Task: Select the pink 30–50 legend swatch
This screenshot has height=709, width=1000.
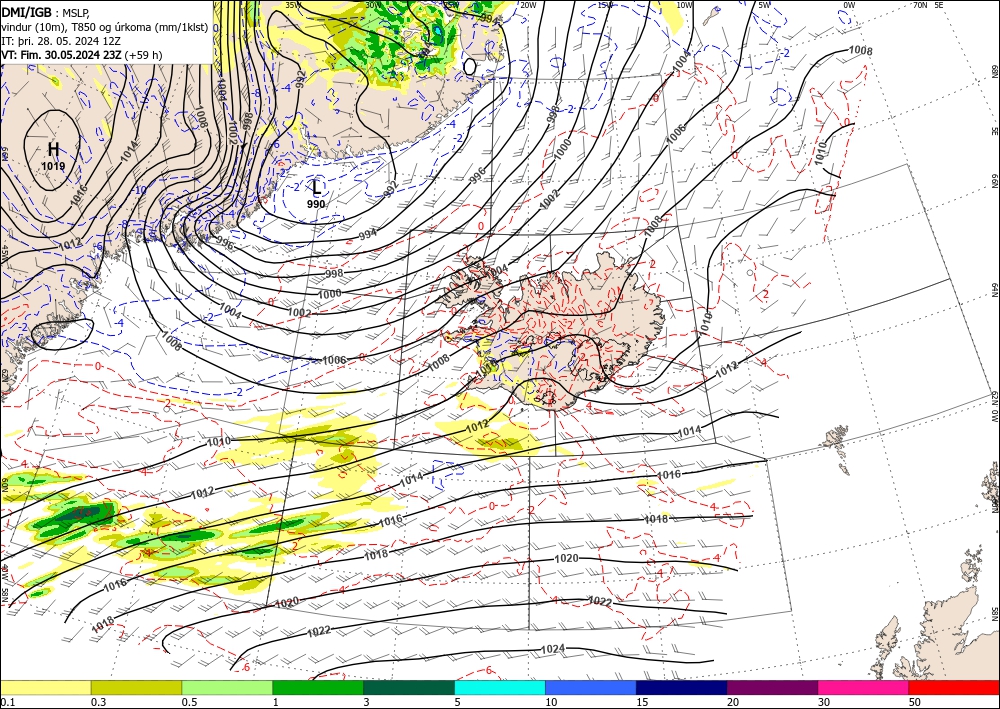Action: pos(864,687)
